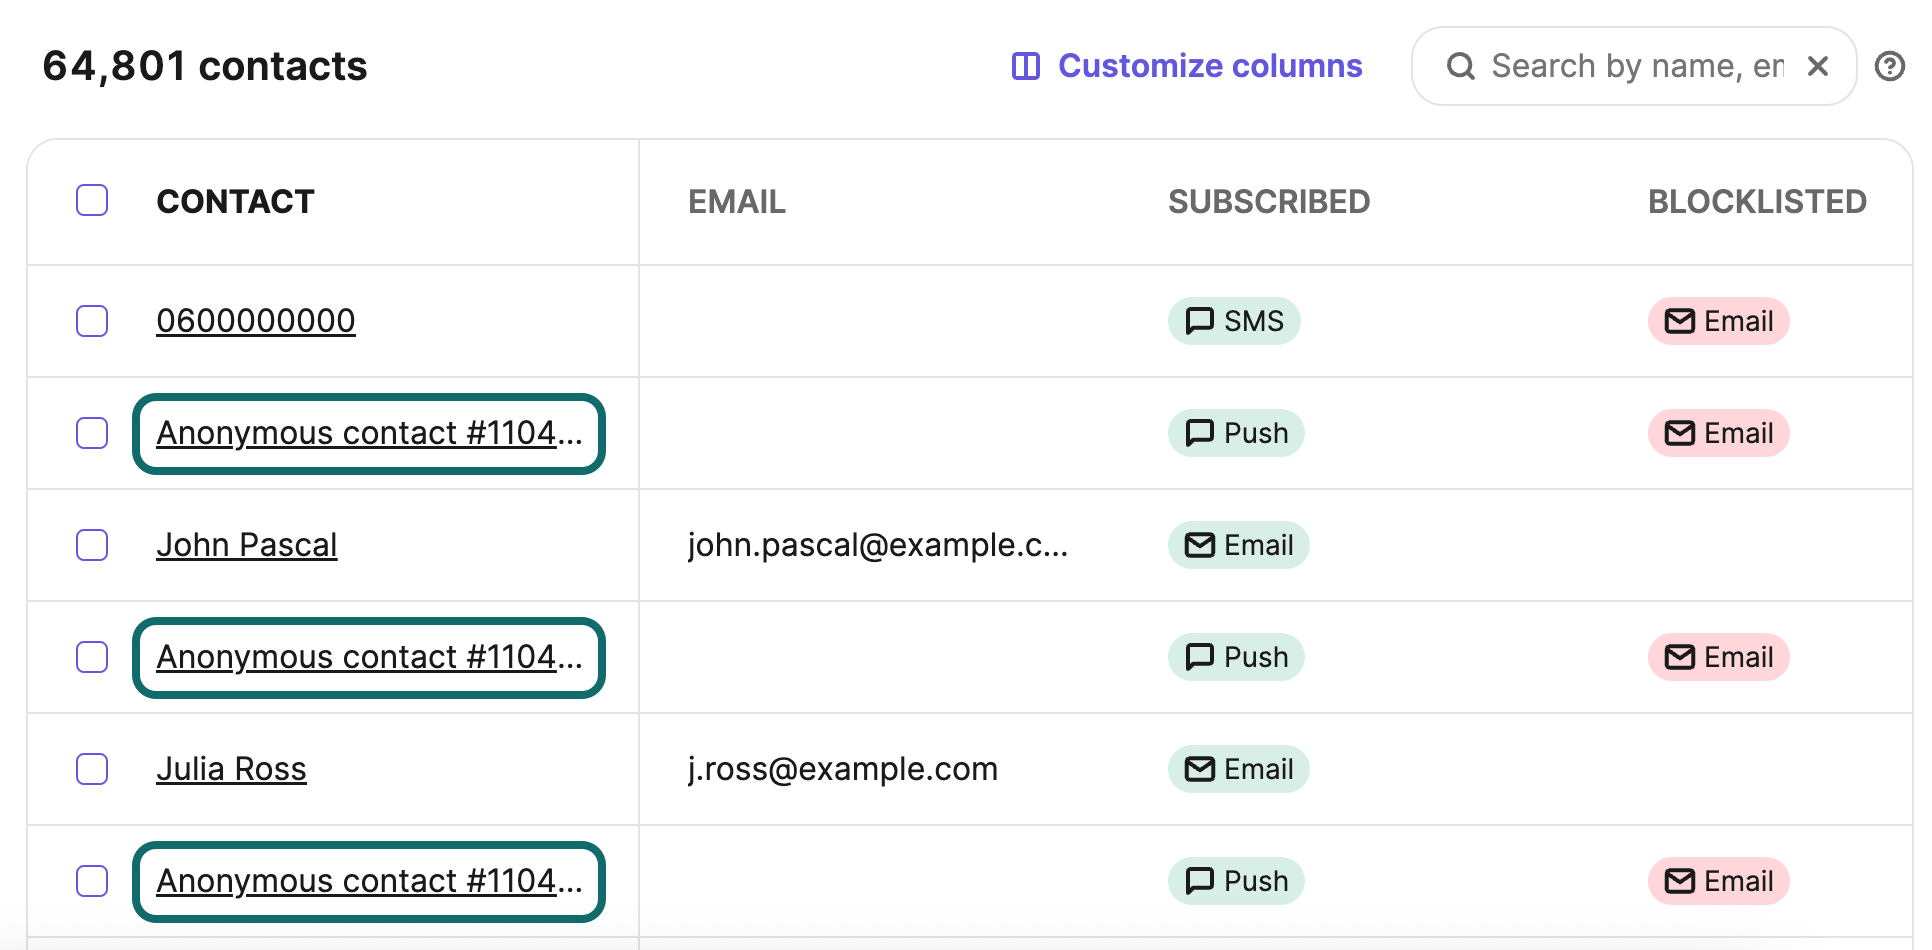Viewport: 1932px width, 950px height.
Task: Check John Pascal's row checkbox
Action: tap(92, 545)
